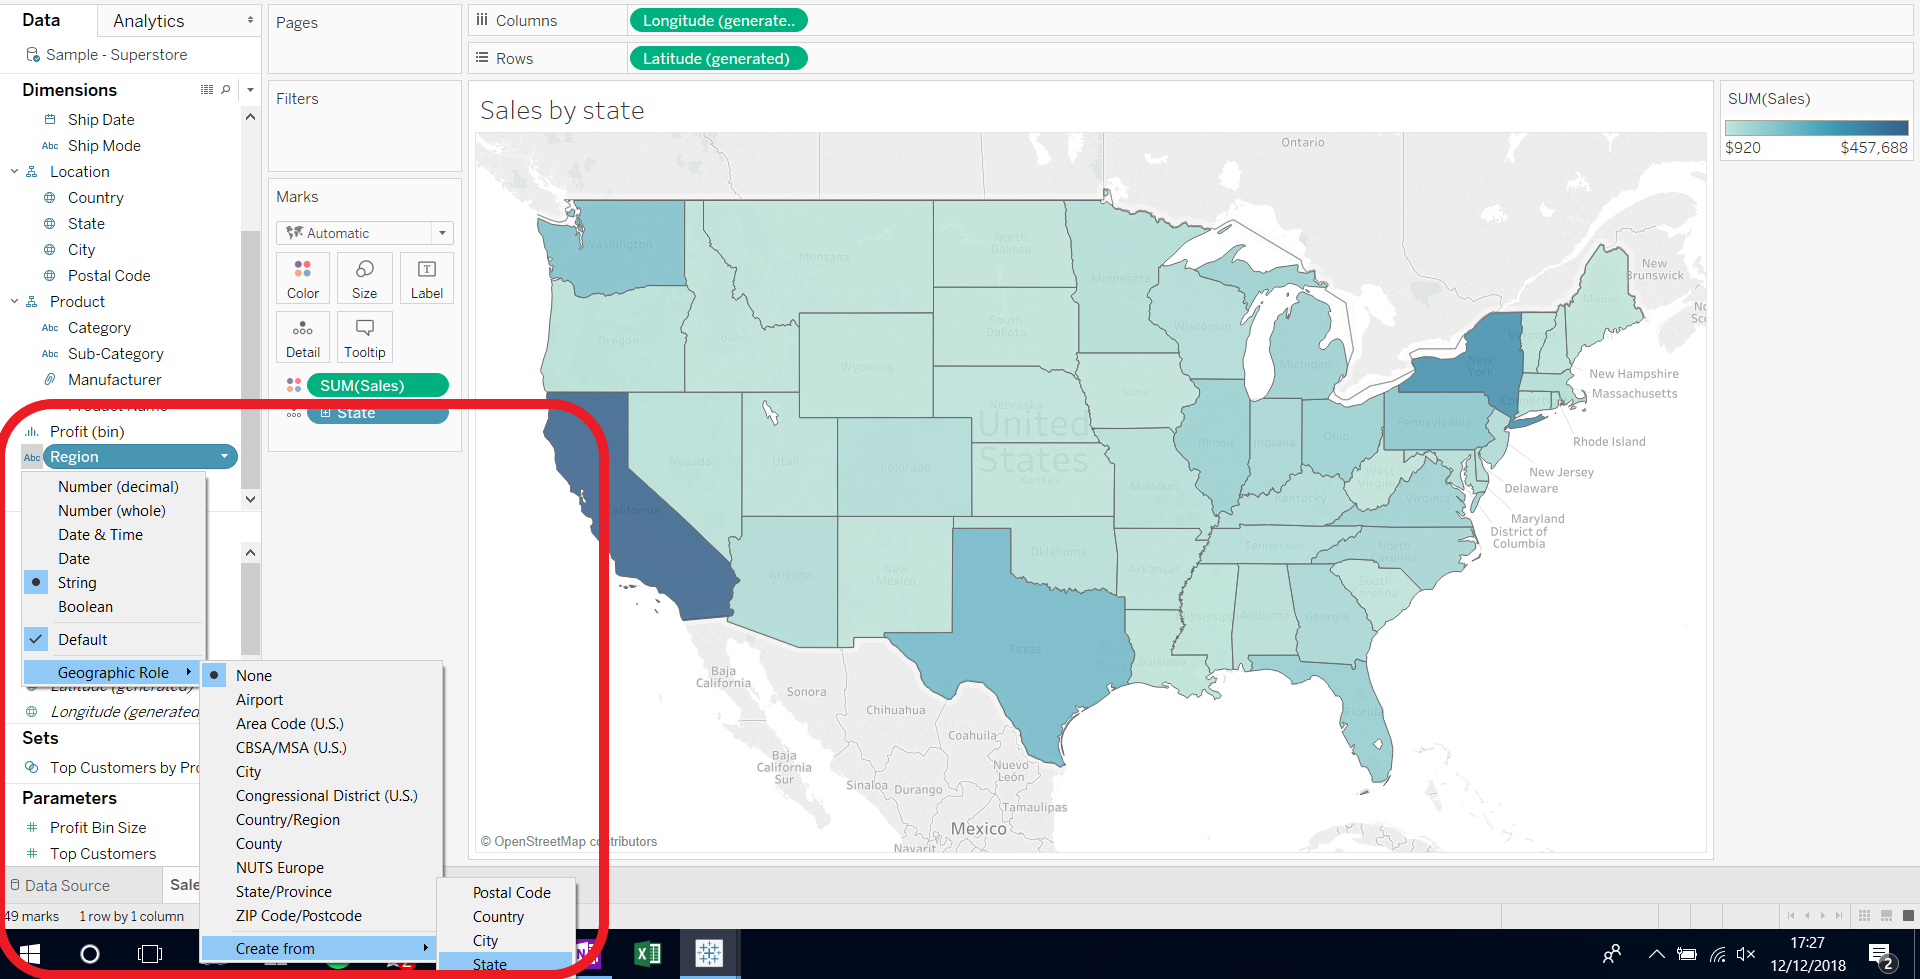Open the Windows Start menu

pos(30,954)
